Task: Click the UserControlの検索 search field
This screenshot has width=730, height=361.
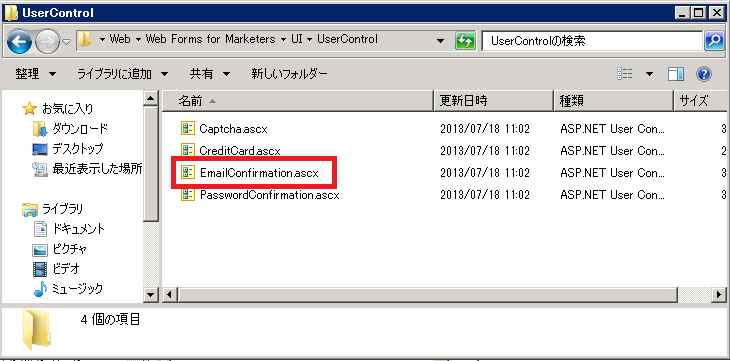Action: pyautogui.click(x=592, y=41)
